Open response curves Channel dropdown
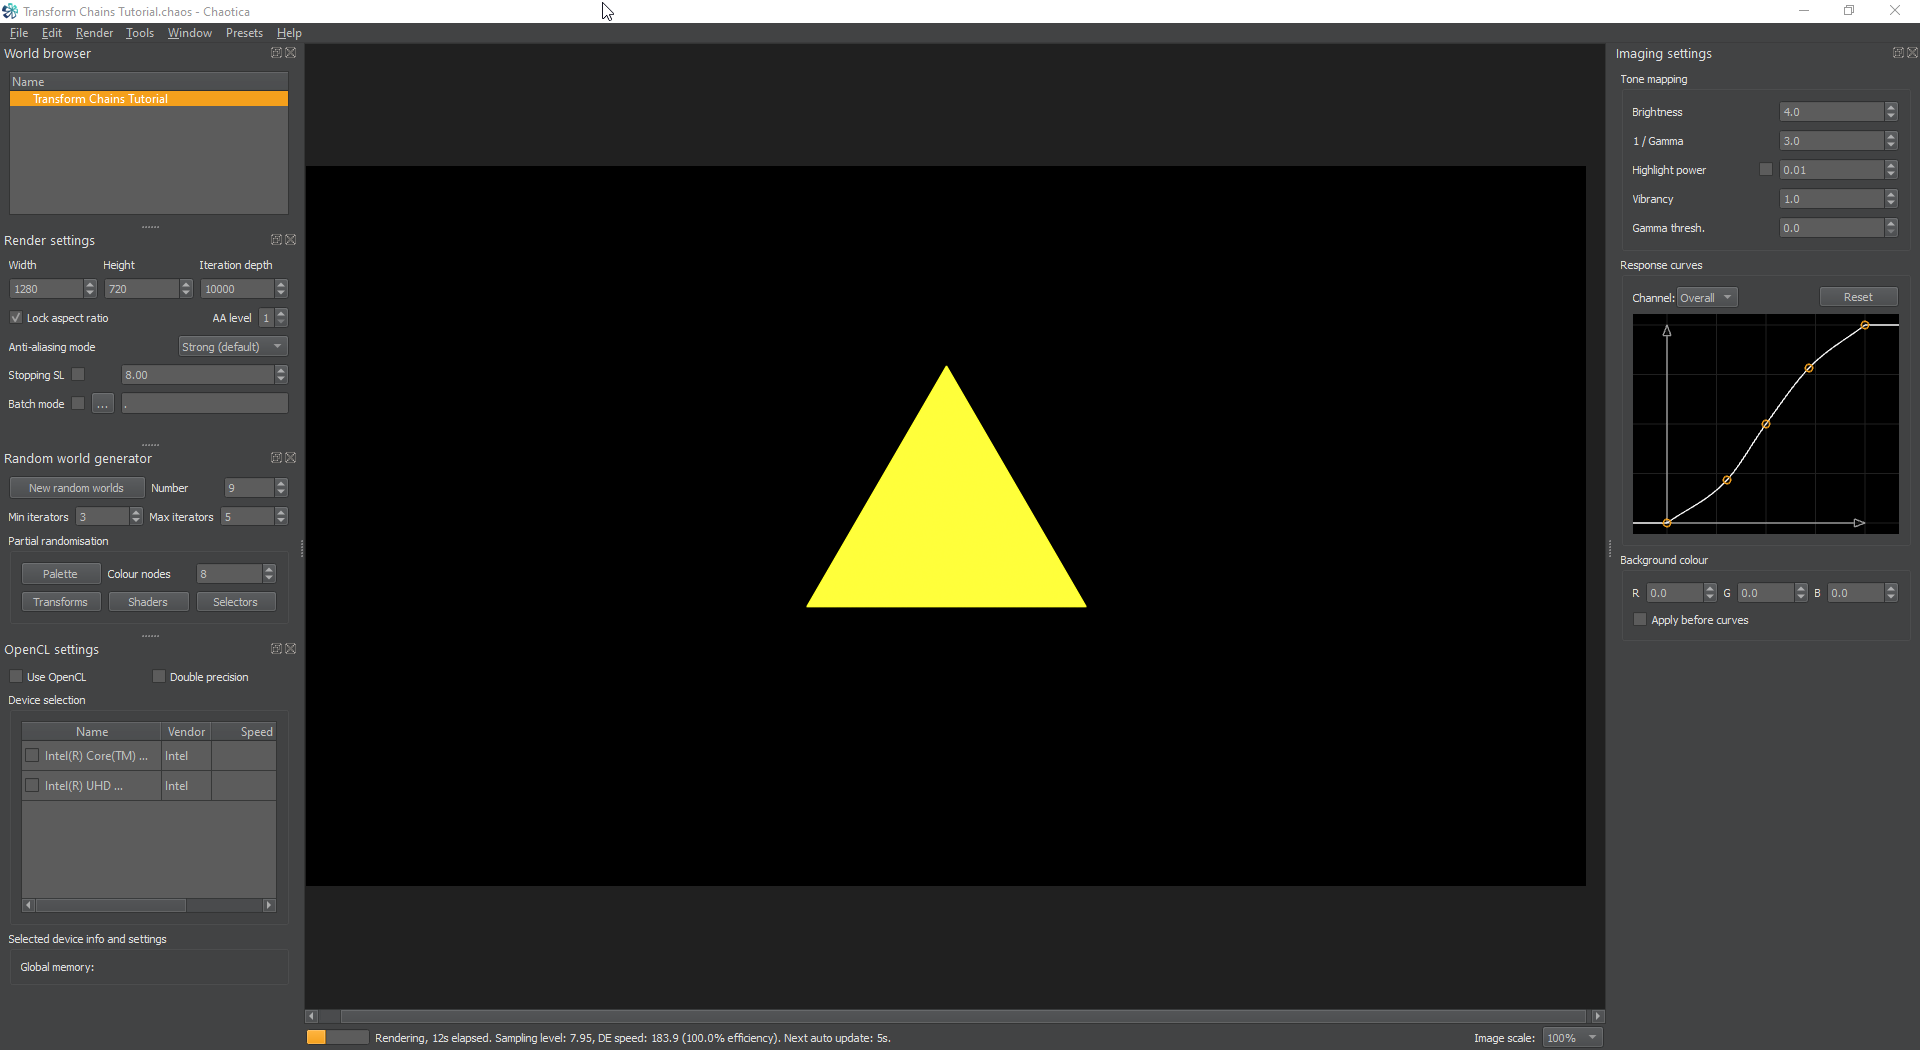 (x=1706, y=298)
